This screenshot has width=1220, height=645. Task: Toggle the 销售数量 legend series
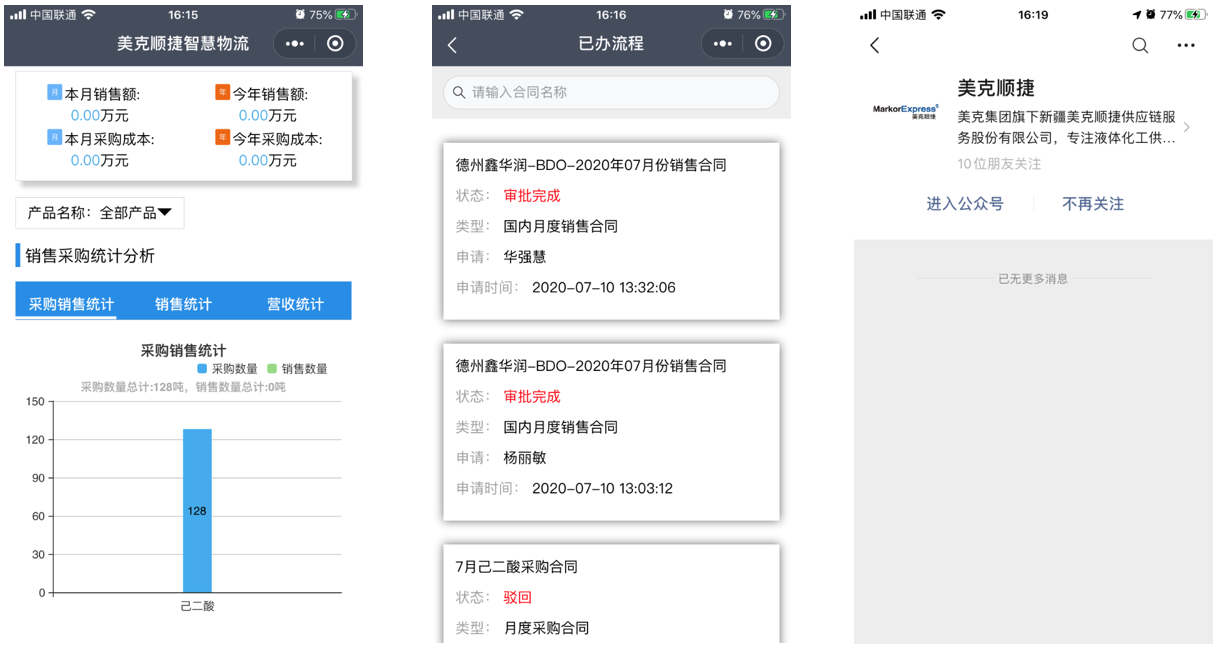click(297, 369)
